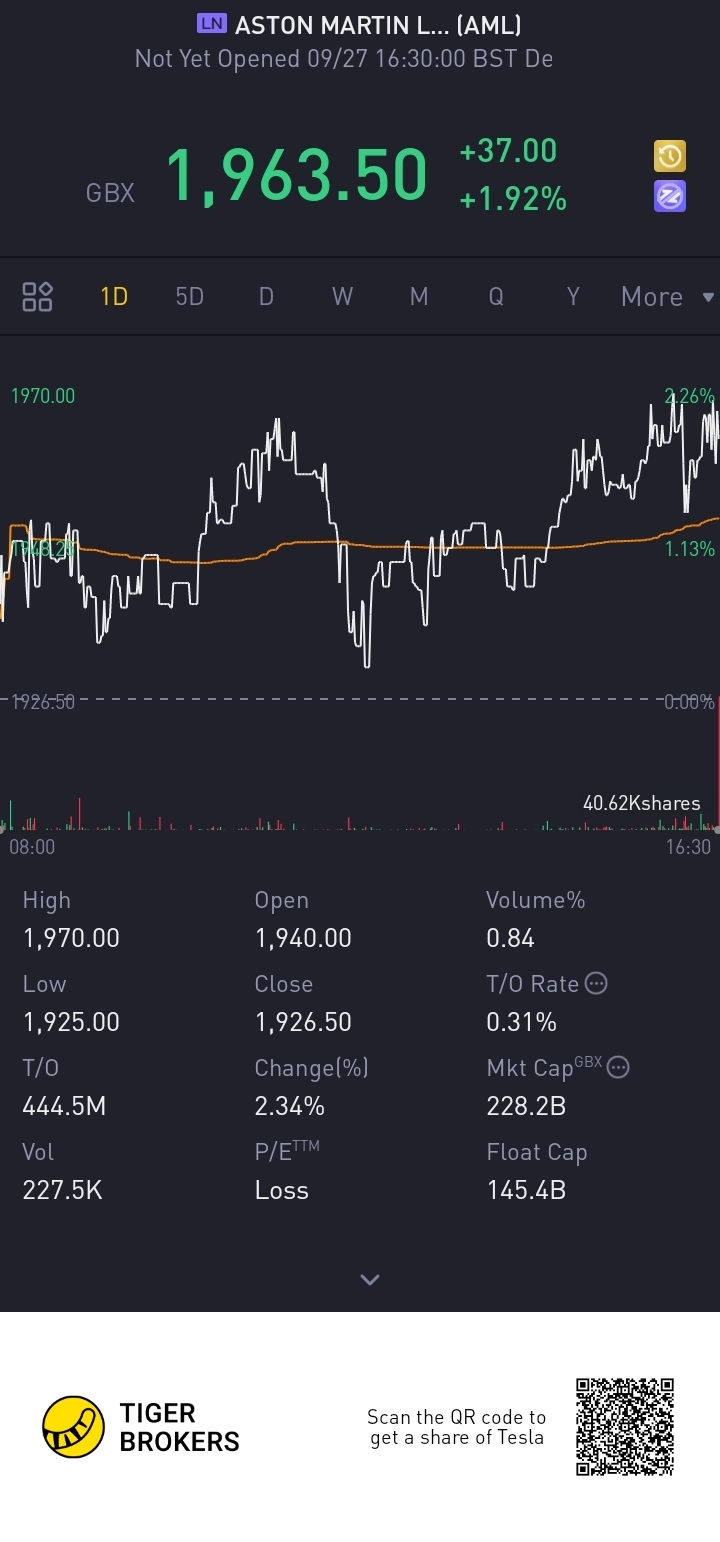Tap the Float Cap value 145.4B

pos(526,1190)
